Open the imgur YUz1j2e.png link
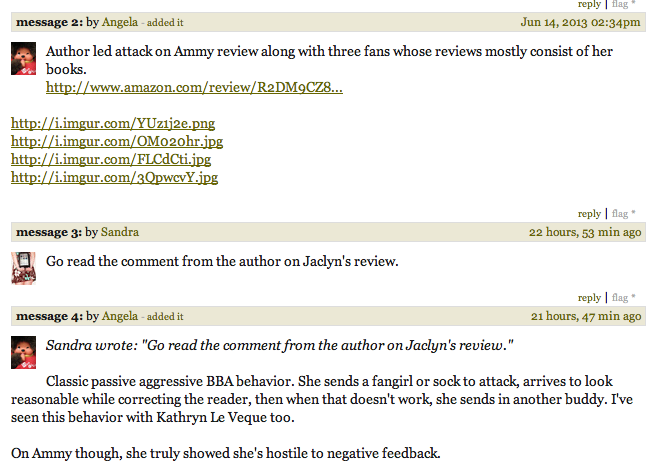 (x=113, y=123)
